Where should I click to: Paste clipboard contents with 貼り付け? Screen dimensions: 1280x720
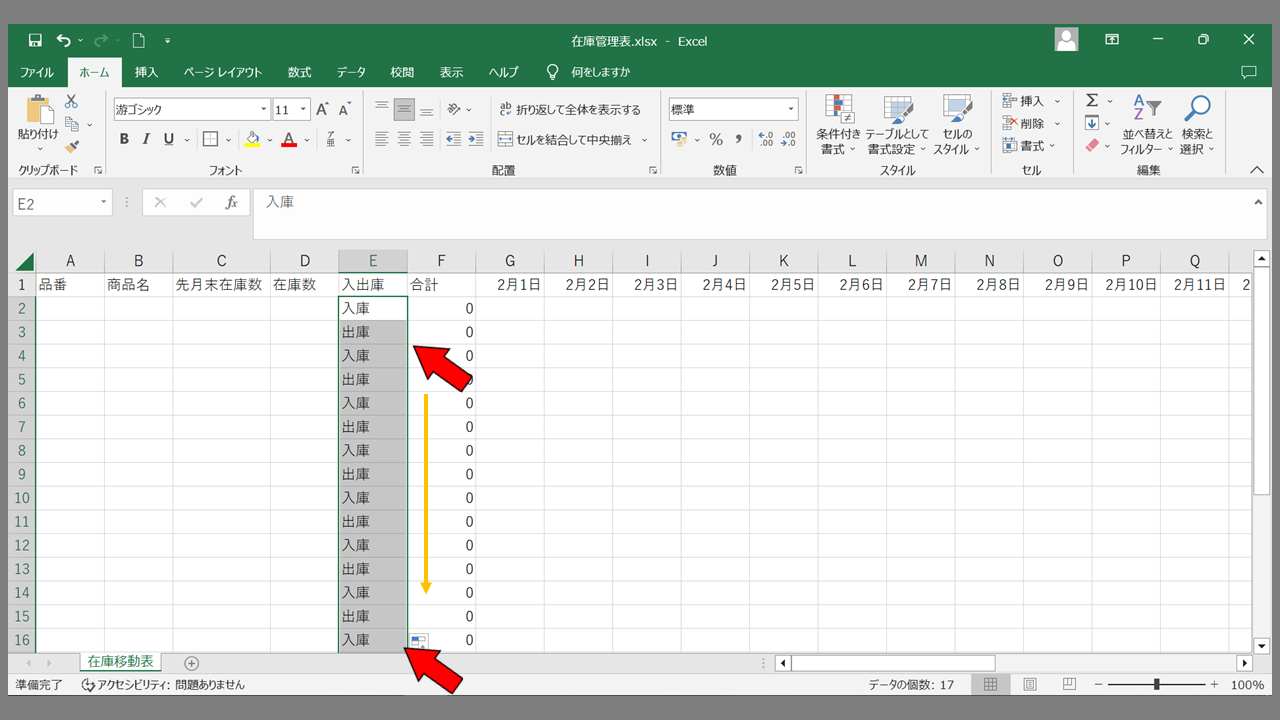pos(38,122)
